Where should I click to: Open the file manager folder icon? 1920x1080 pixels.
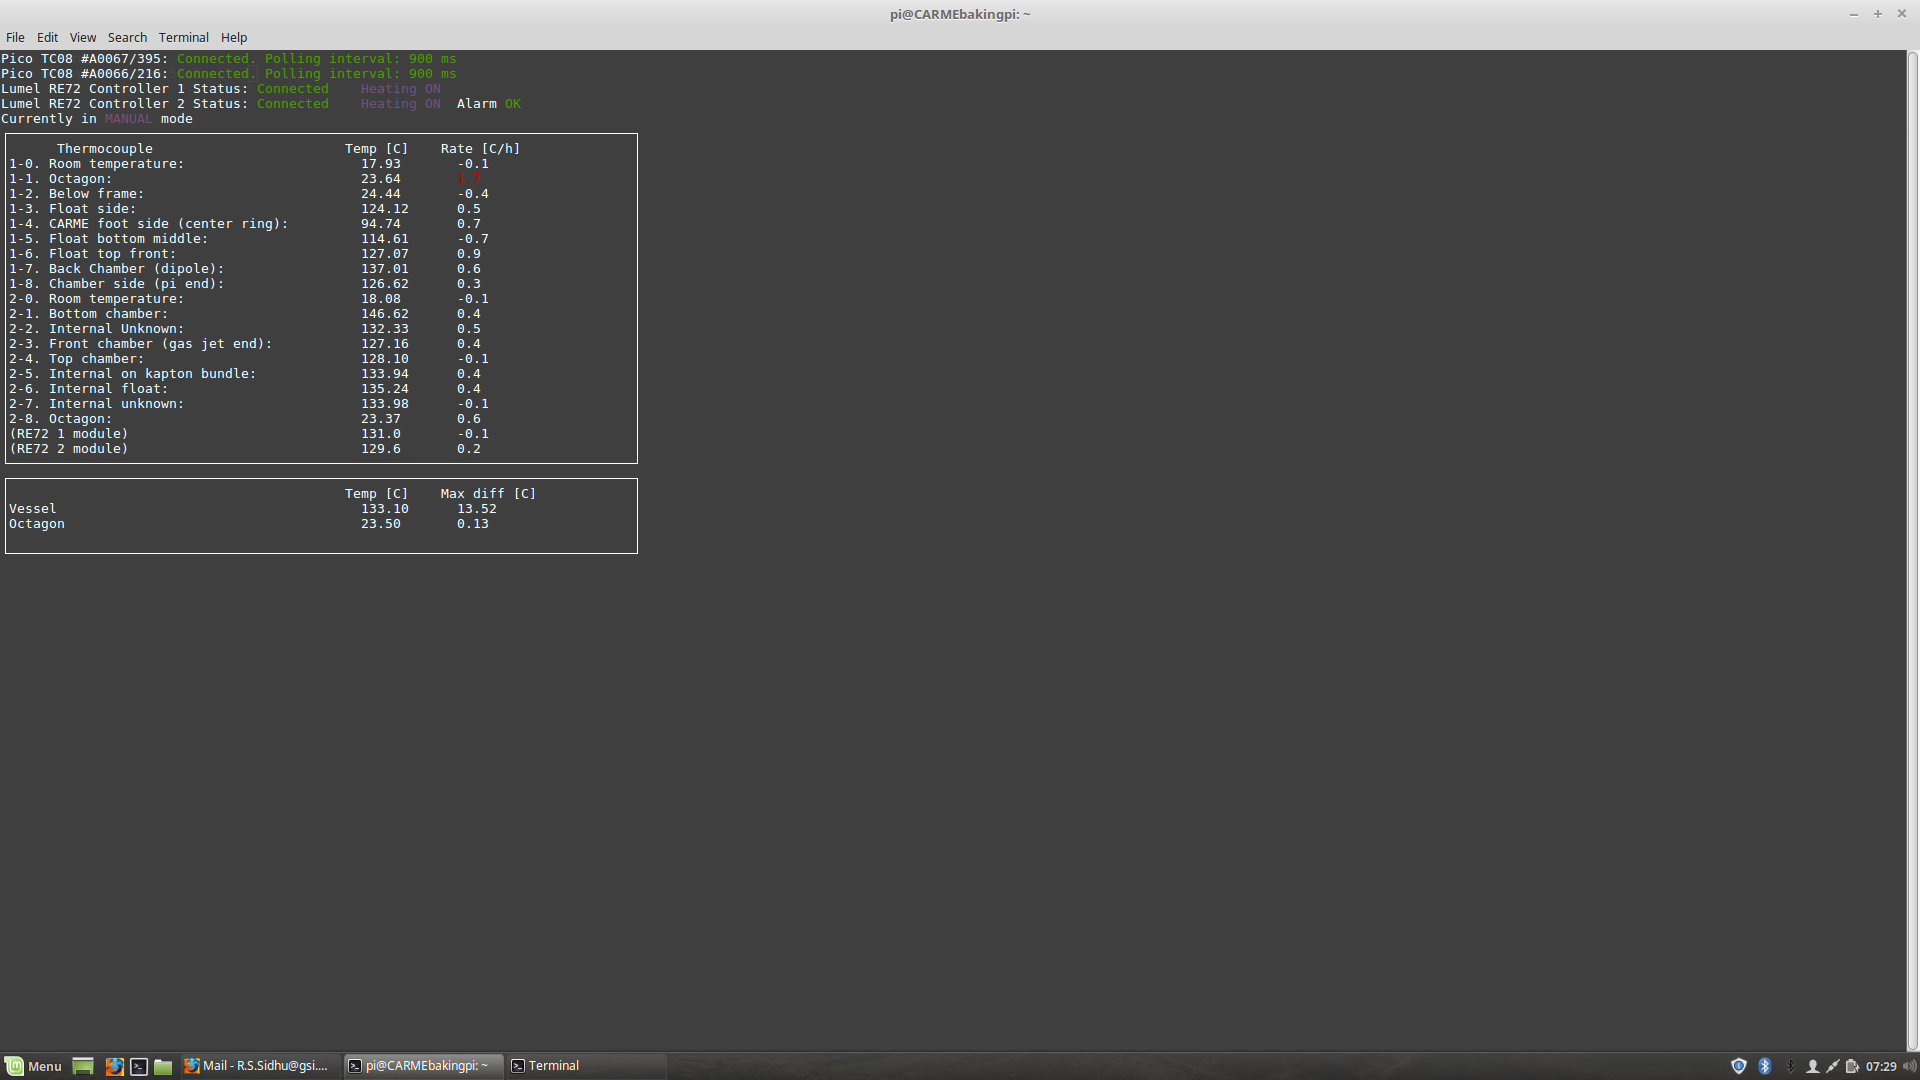coord(163,1066)
